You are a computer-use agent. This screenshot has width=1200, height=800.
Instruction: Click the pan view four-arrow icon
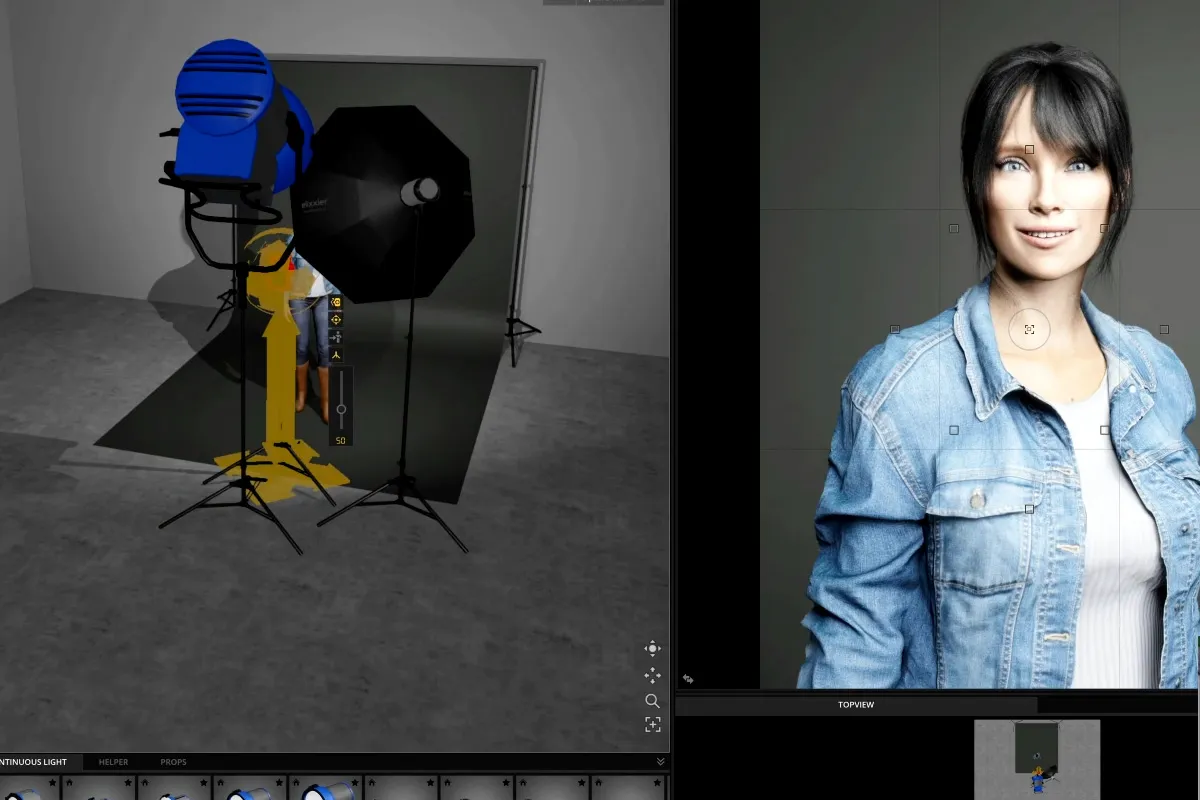652,675
